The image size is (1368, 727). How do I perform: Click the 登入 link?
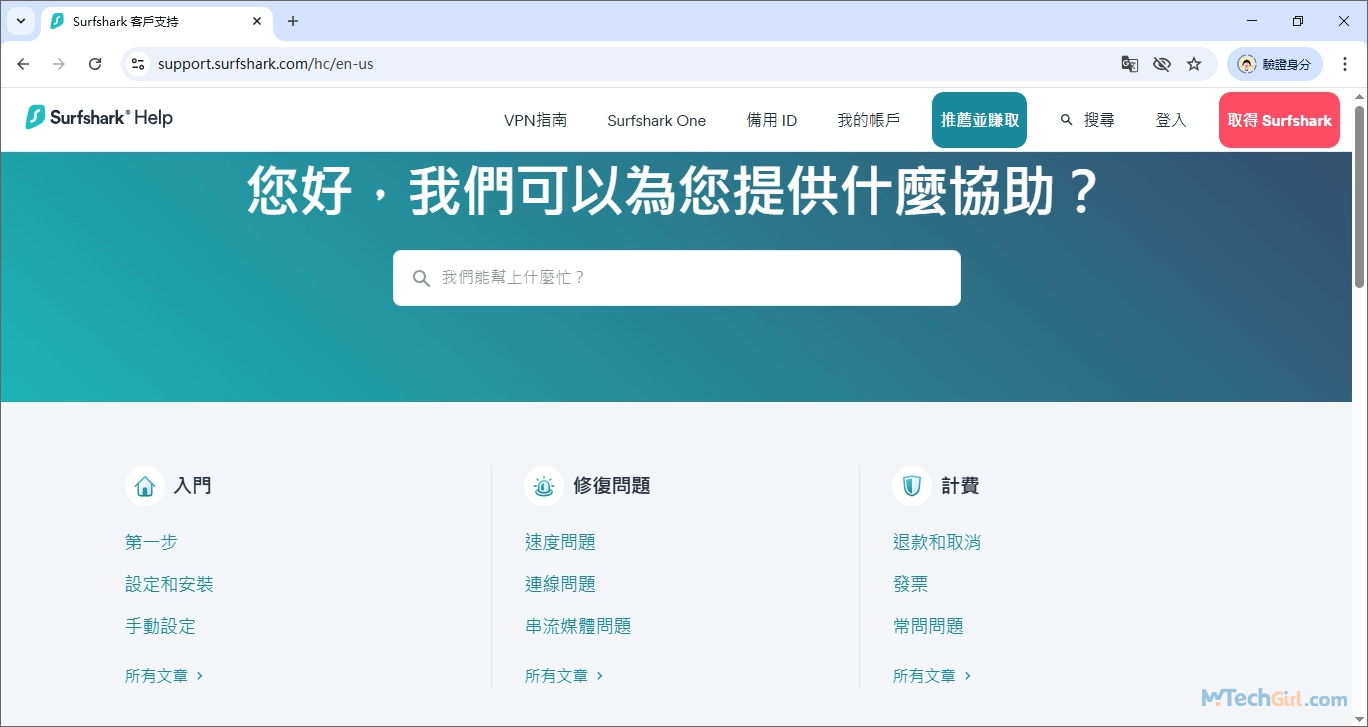tap(1170, 119)
